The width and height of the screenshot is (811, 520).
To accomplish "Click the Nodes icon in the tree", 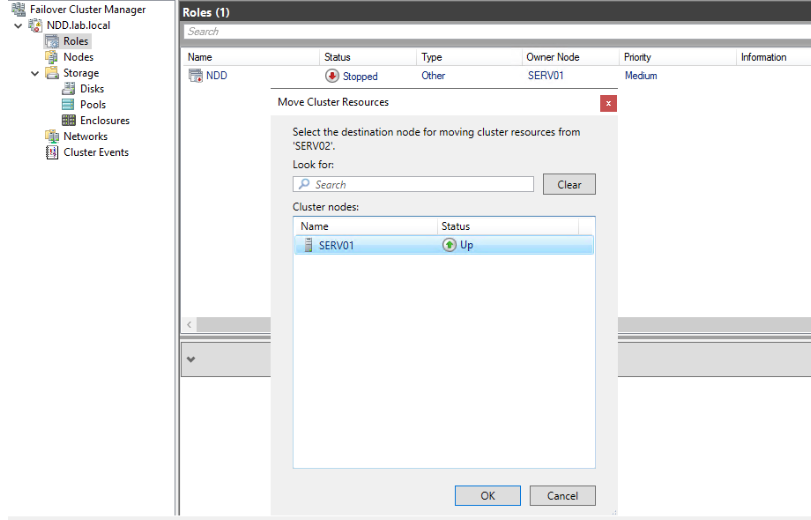I will (x=52, y=57).
